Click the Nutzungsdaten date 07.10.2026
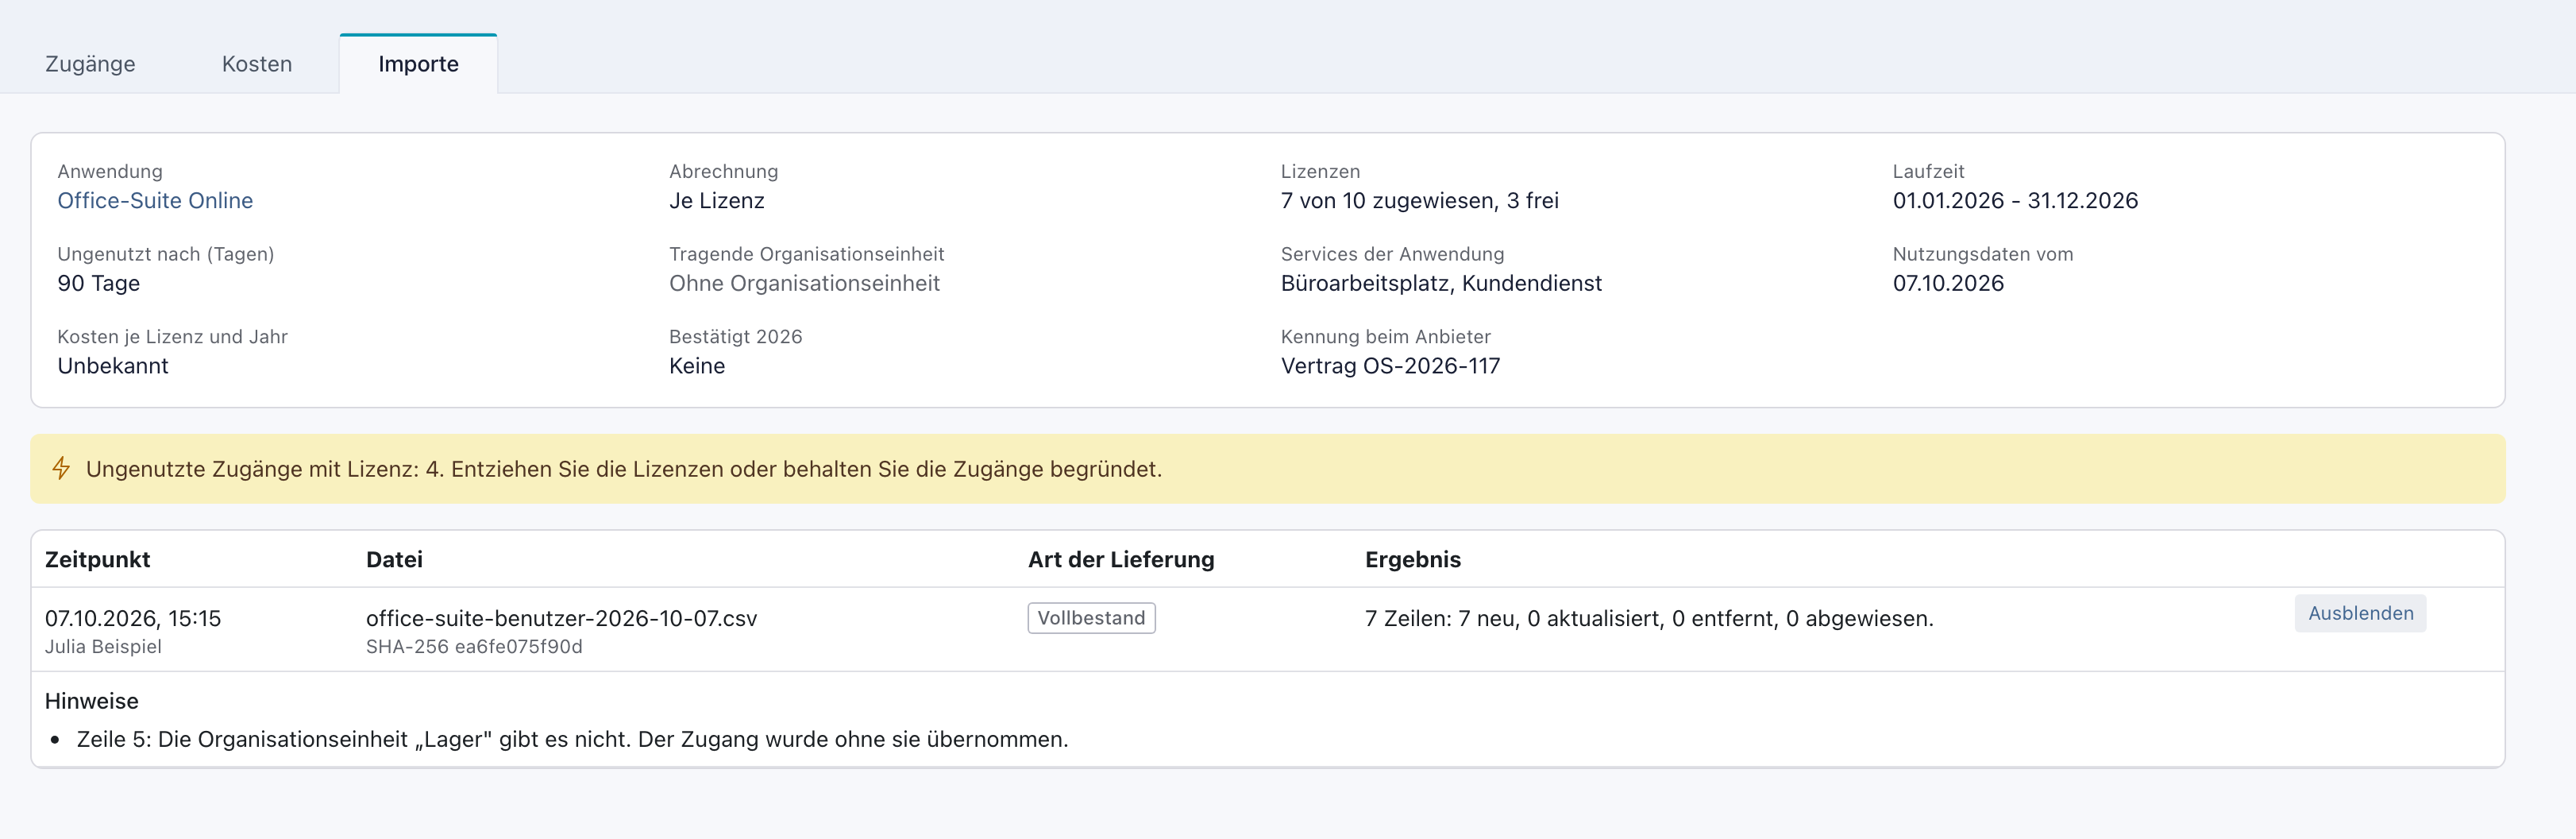 (1947, 283)
